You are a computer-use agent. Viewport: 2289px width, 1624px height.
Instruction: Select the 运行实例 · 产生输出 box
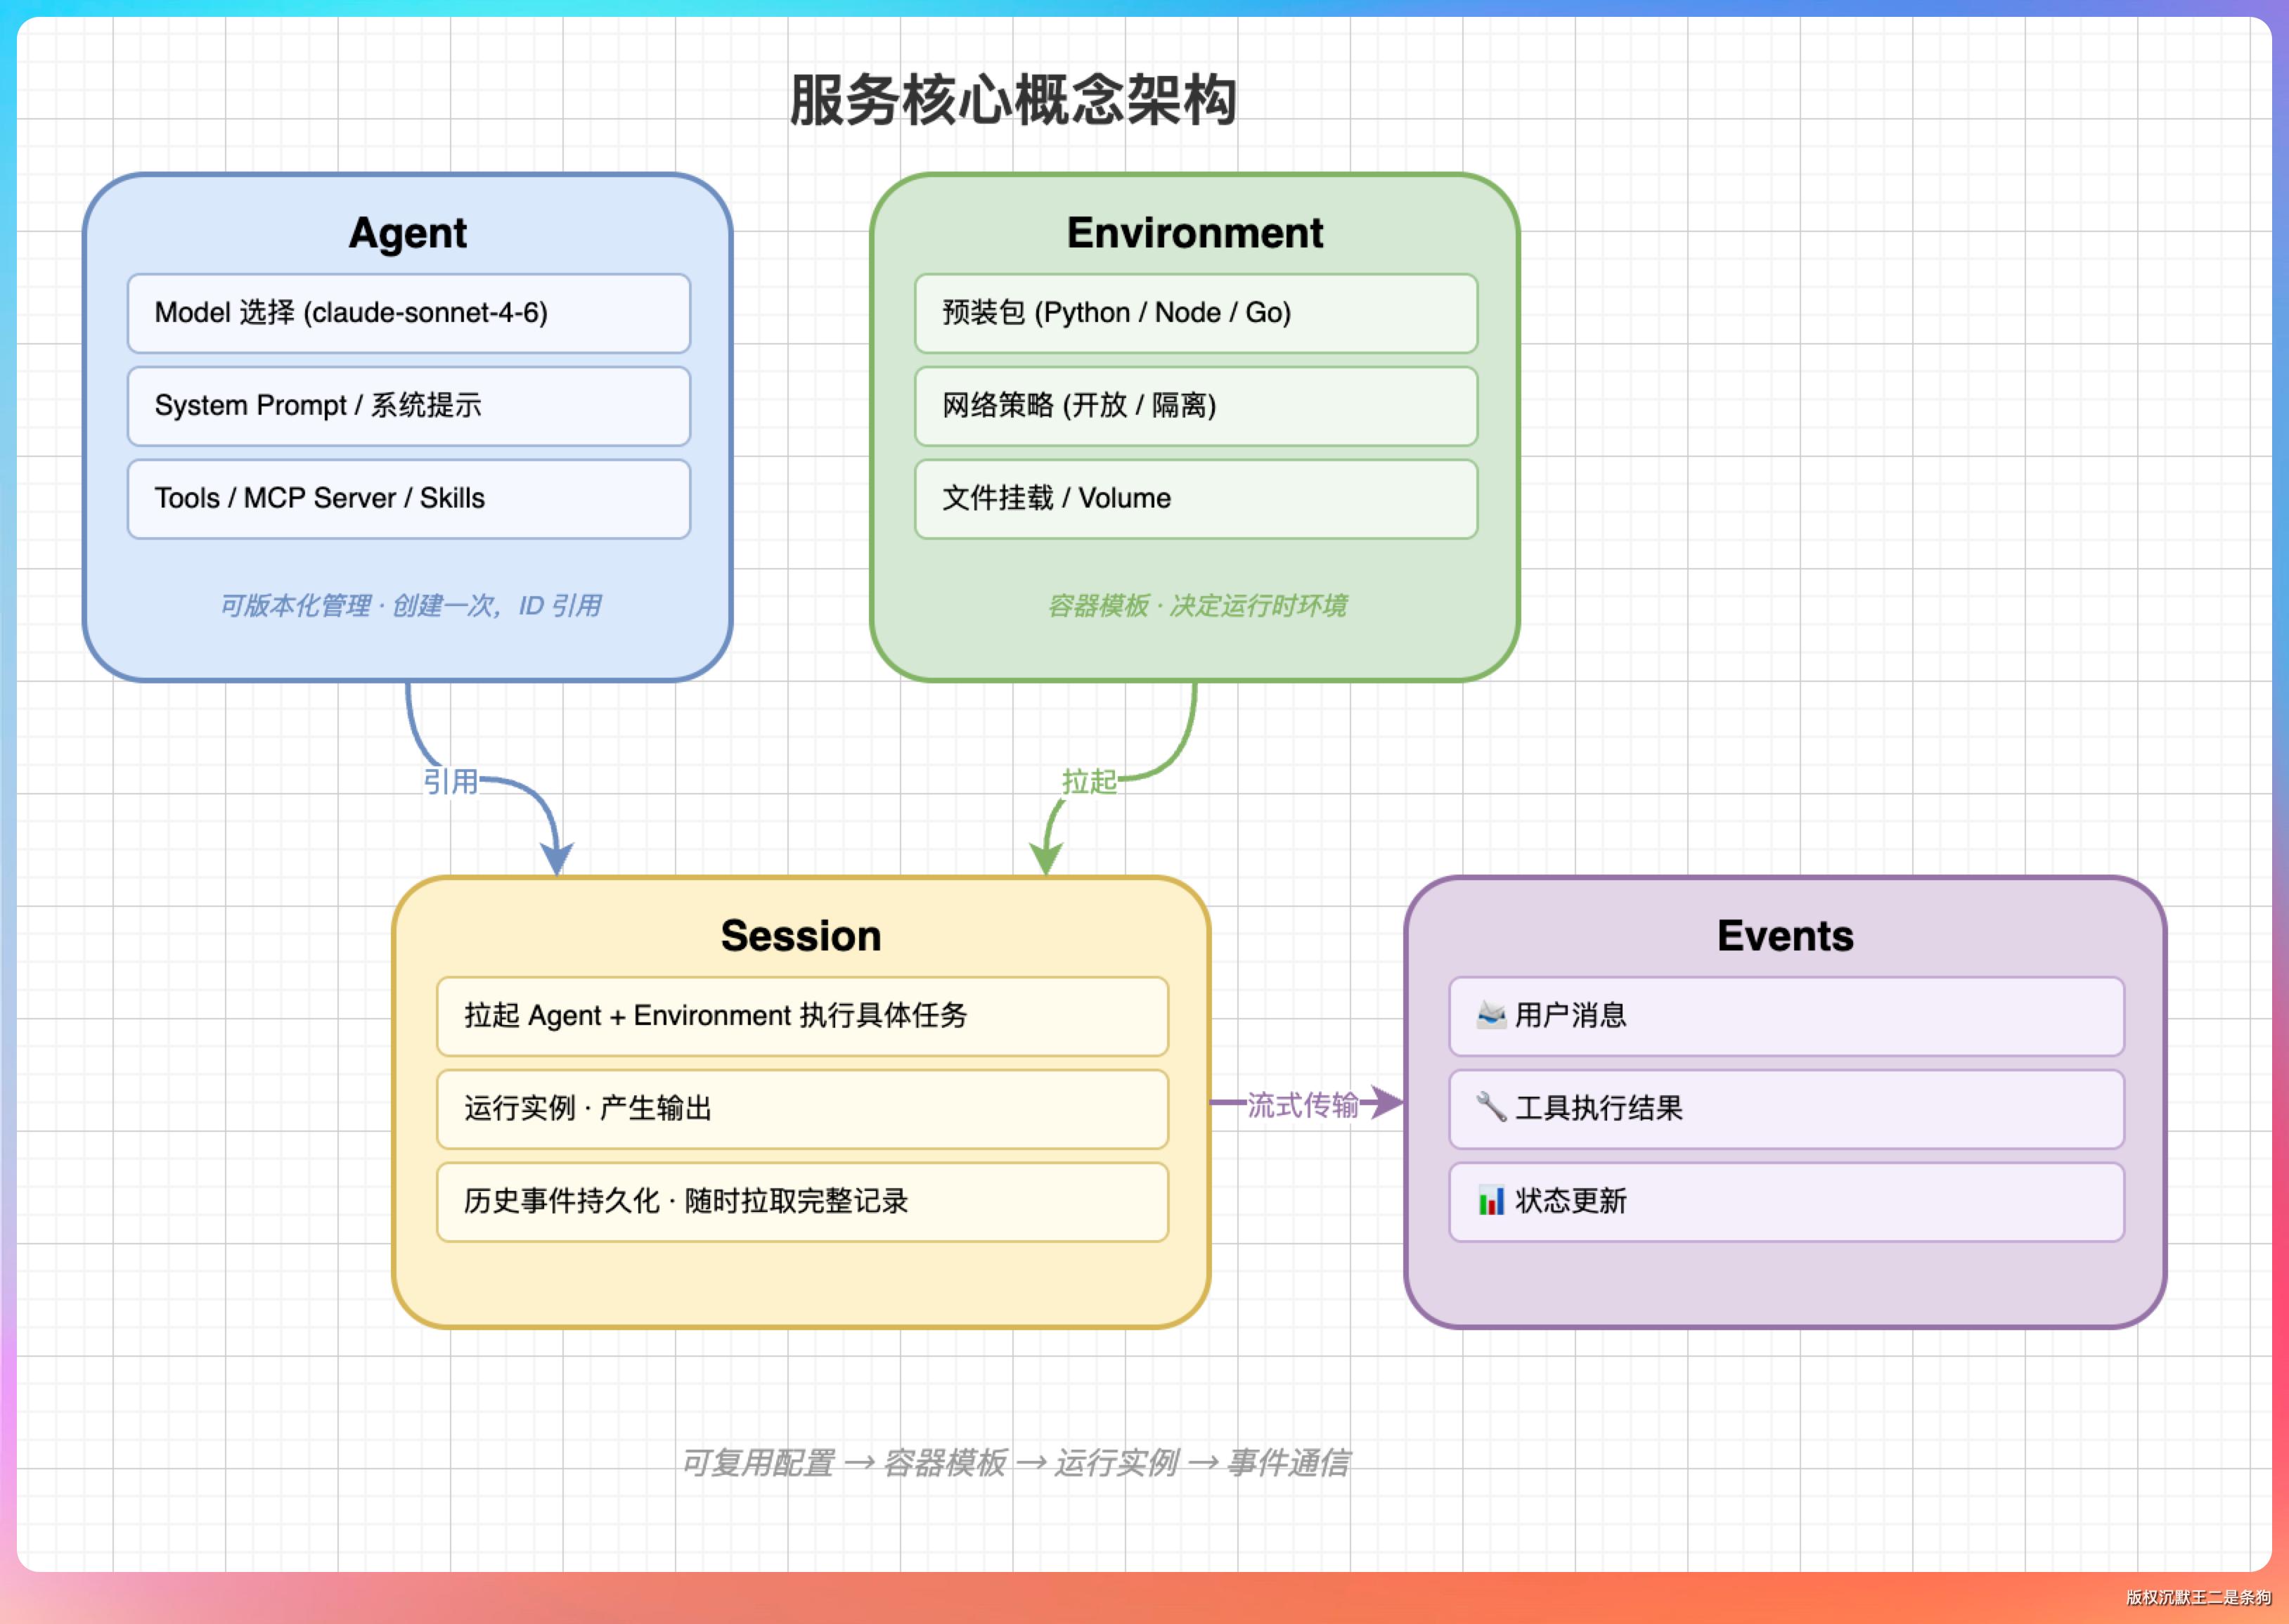click(x=802, y=1108)
